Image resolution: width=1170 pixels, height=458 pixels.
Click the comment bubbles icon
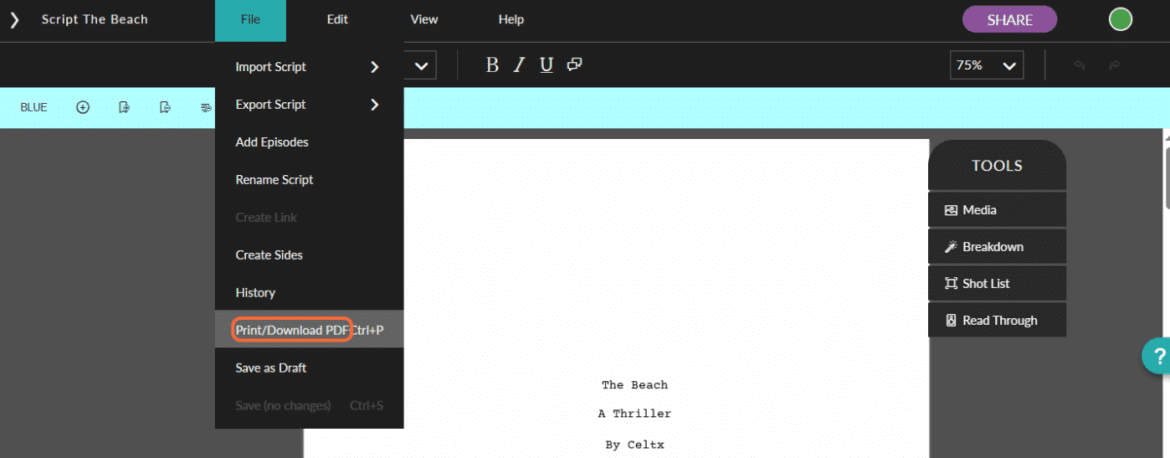tap(574, 65)
